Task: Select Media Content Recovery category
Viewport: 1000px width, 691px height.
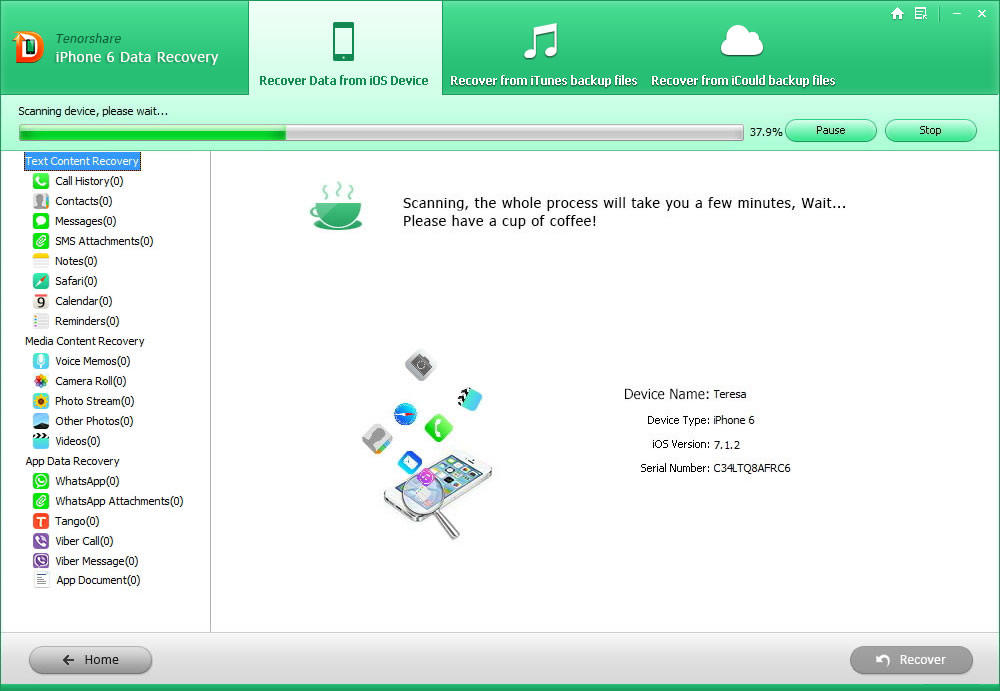Action: click(85, 341)
